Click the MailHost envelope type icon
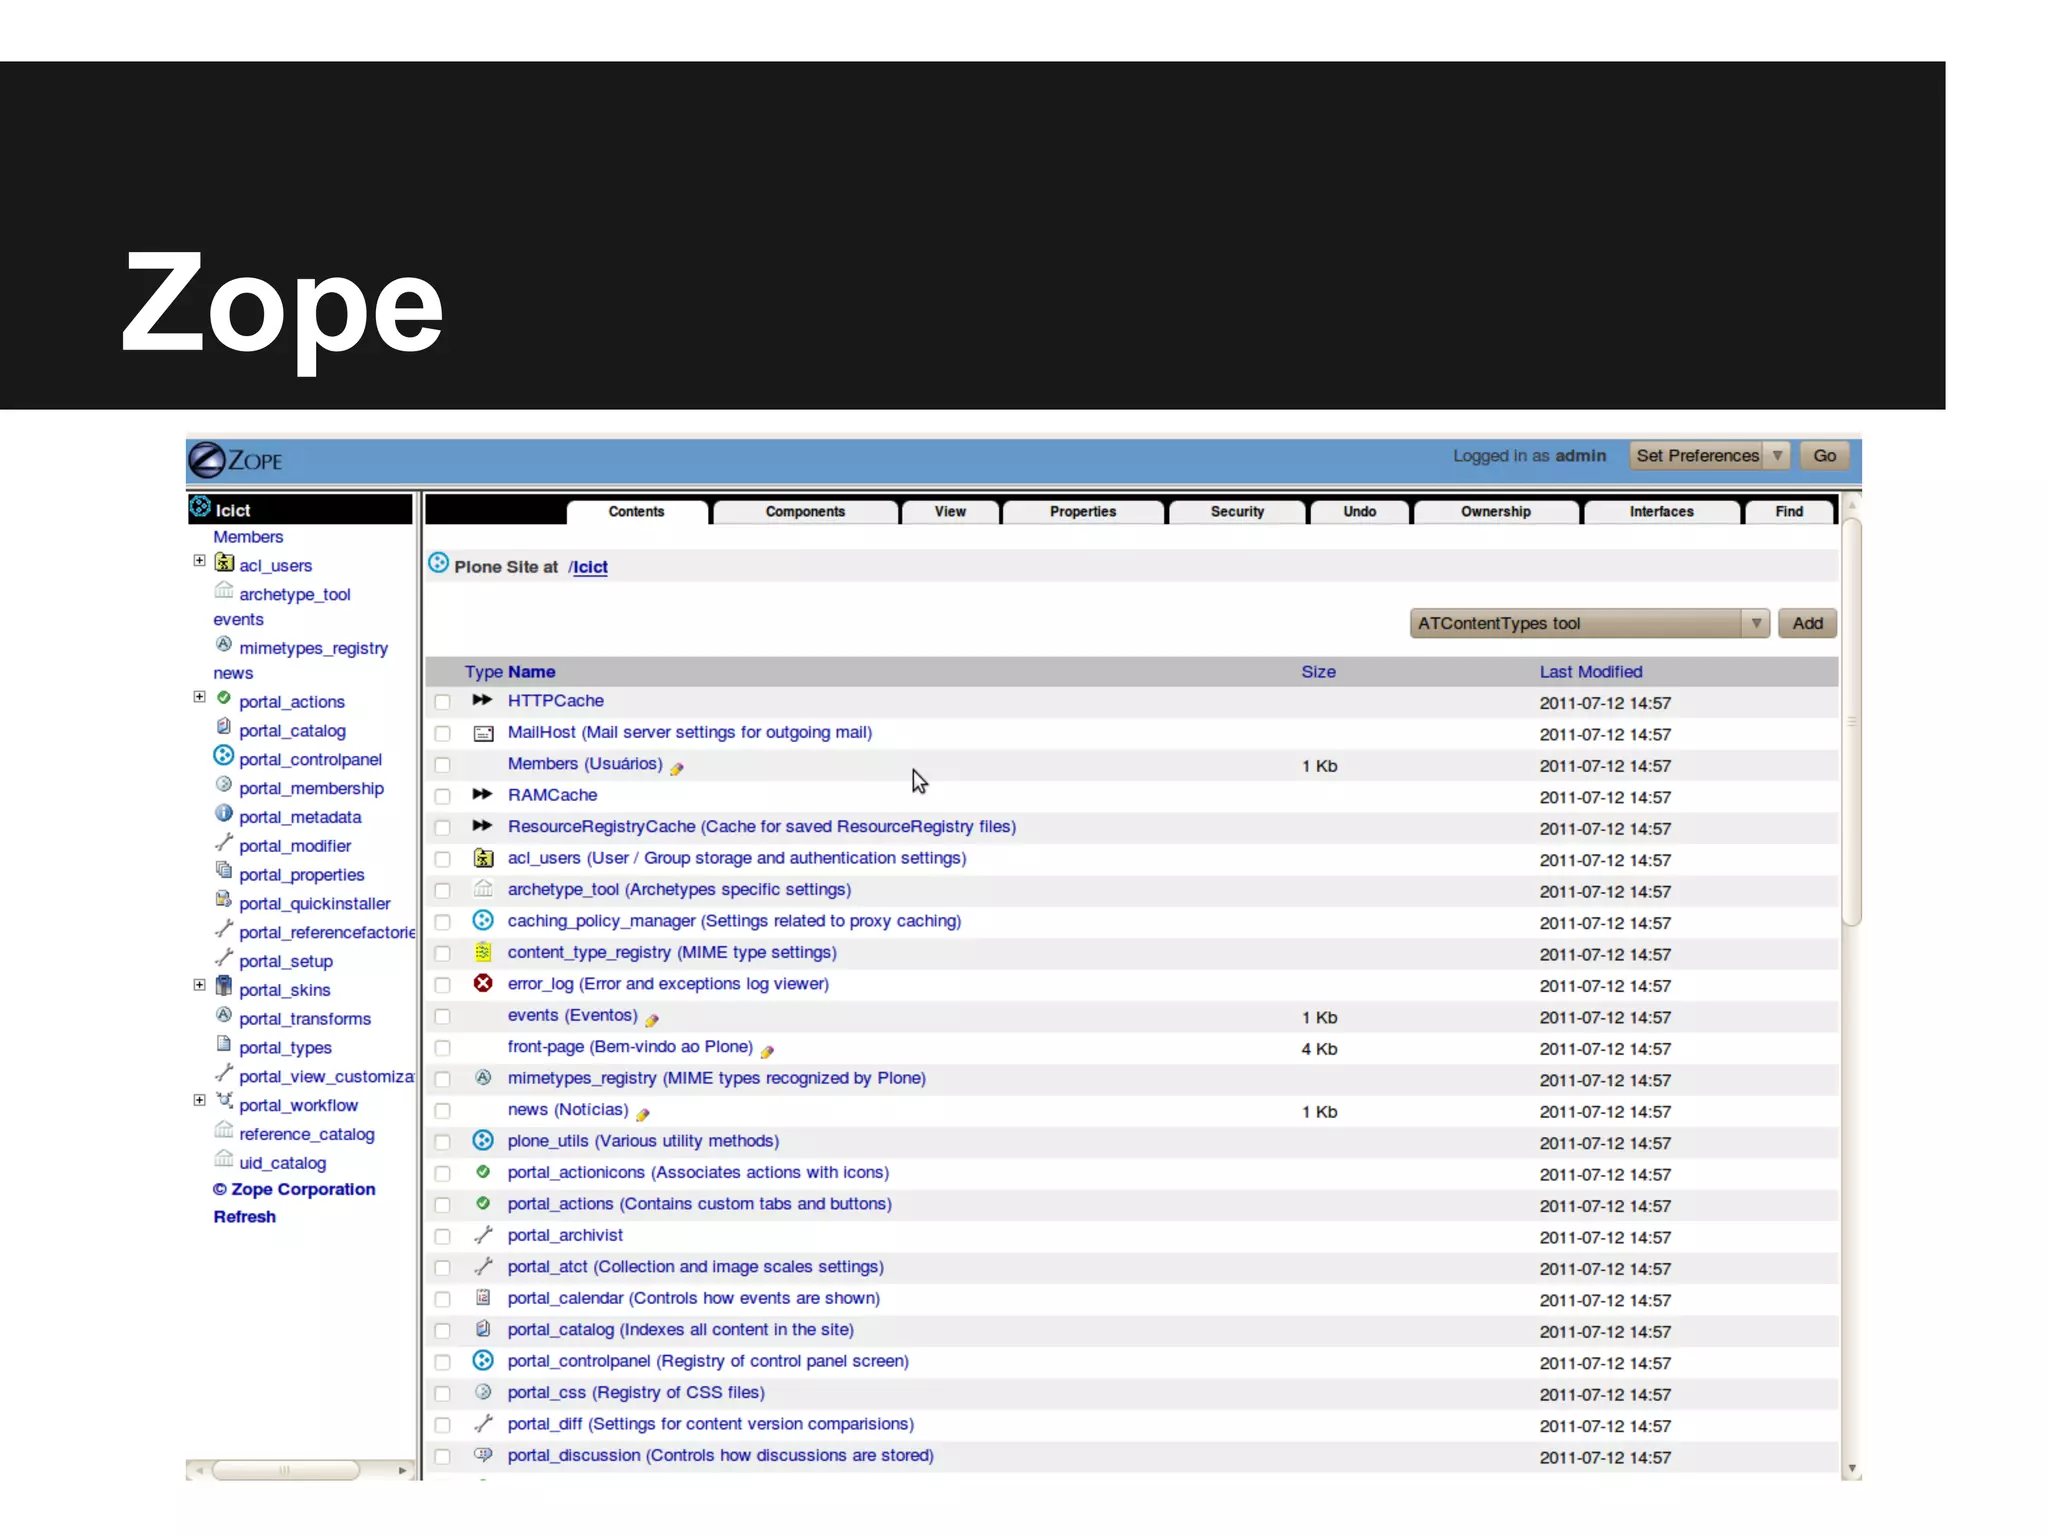 pyautogui.click(x=483, y=733)
